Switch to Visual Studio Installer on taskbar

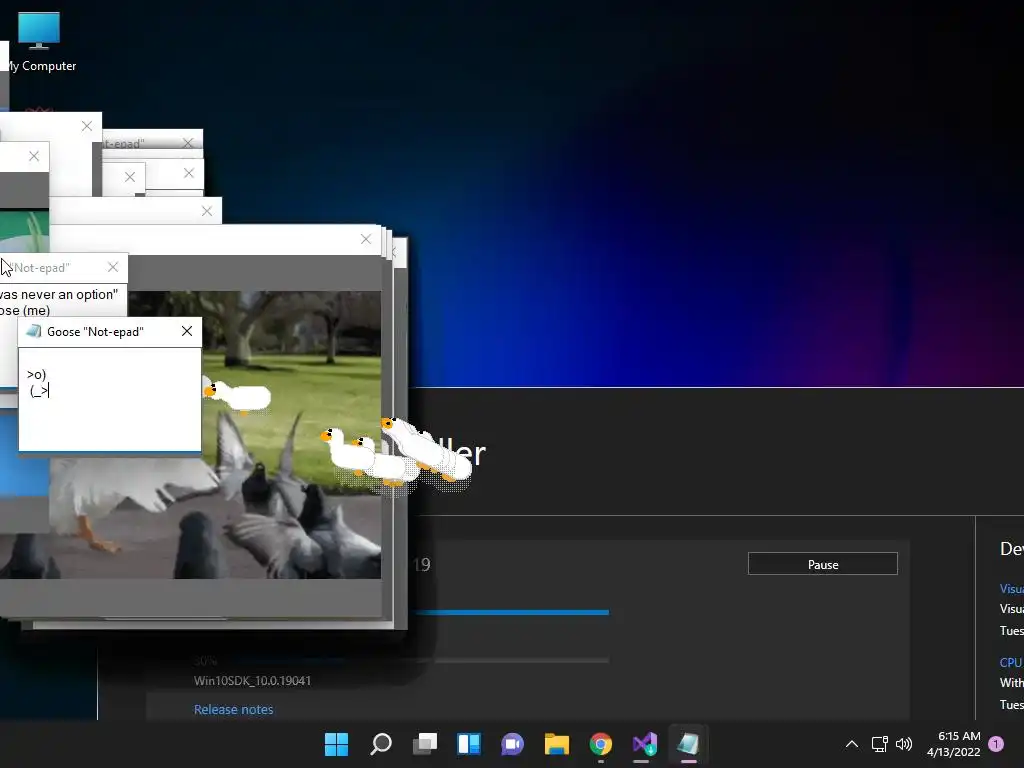645,744
